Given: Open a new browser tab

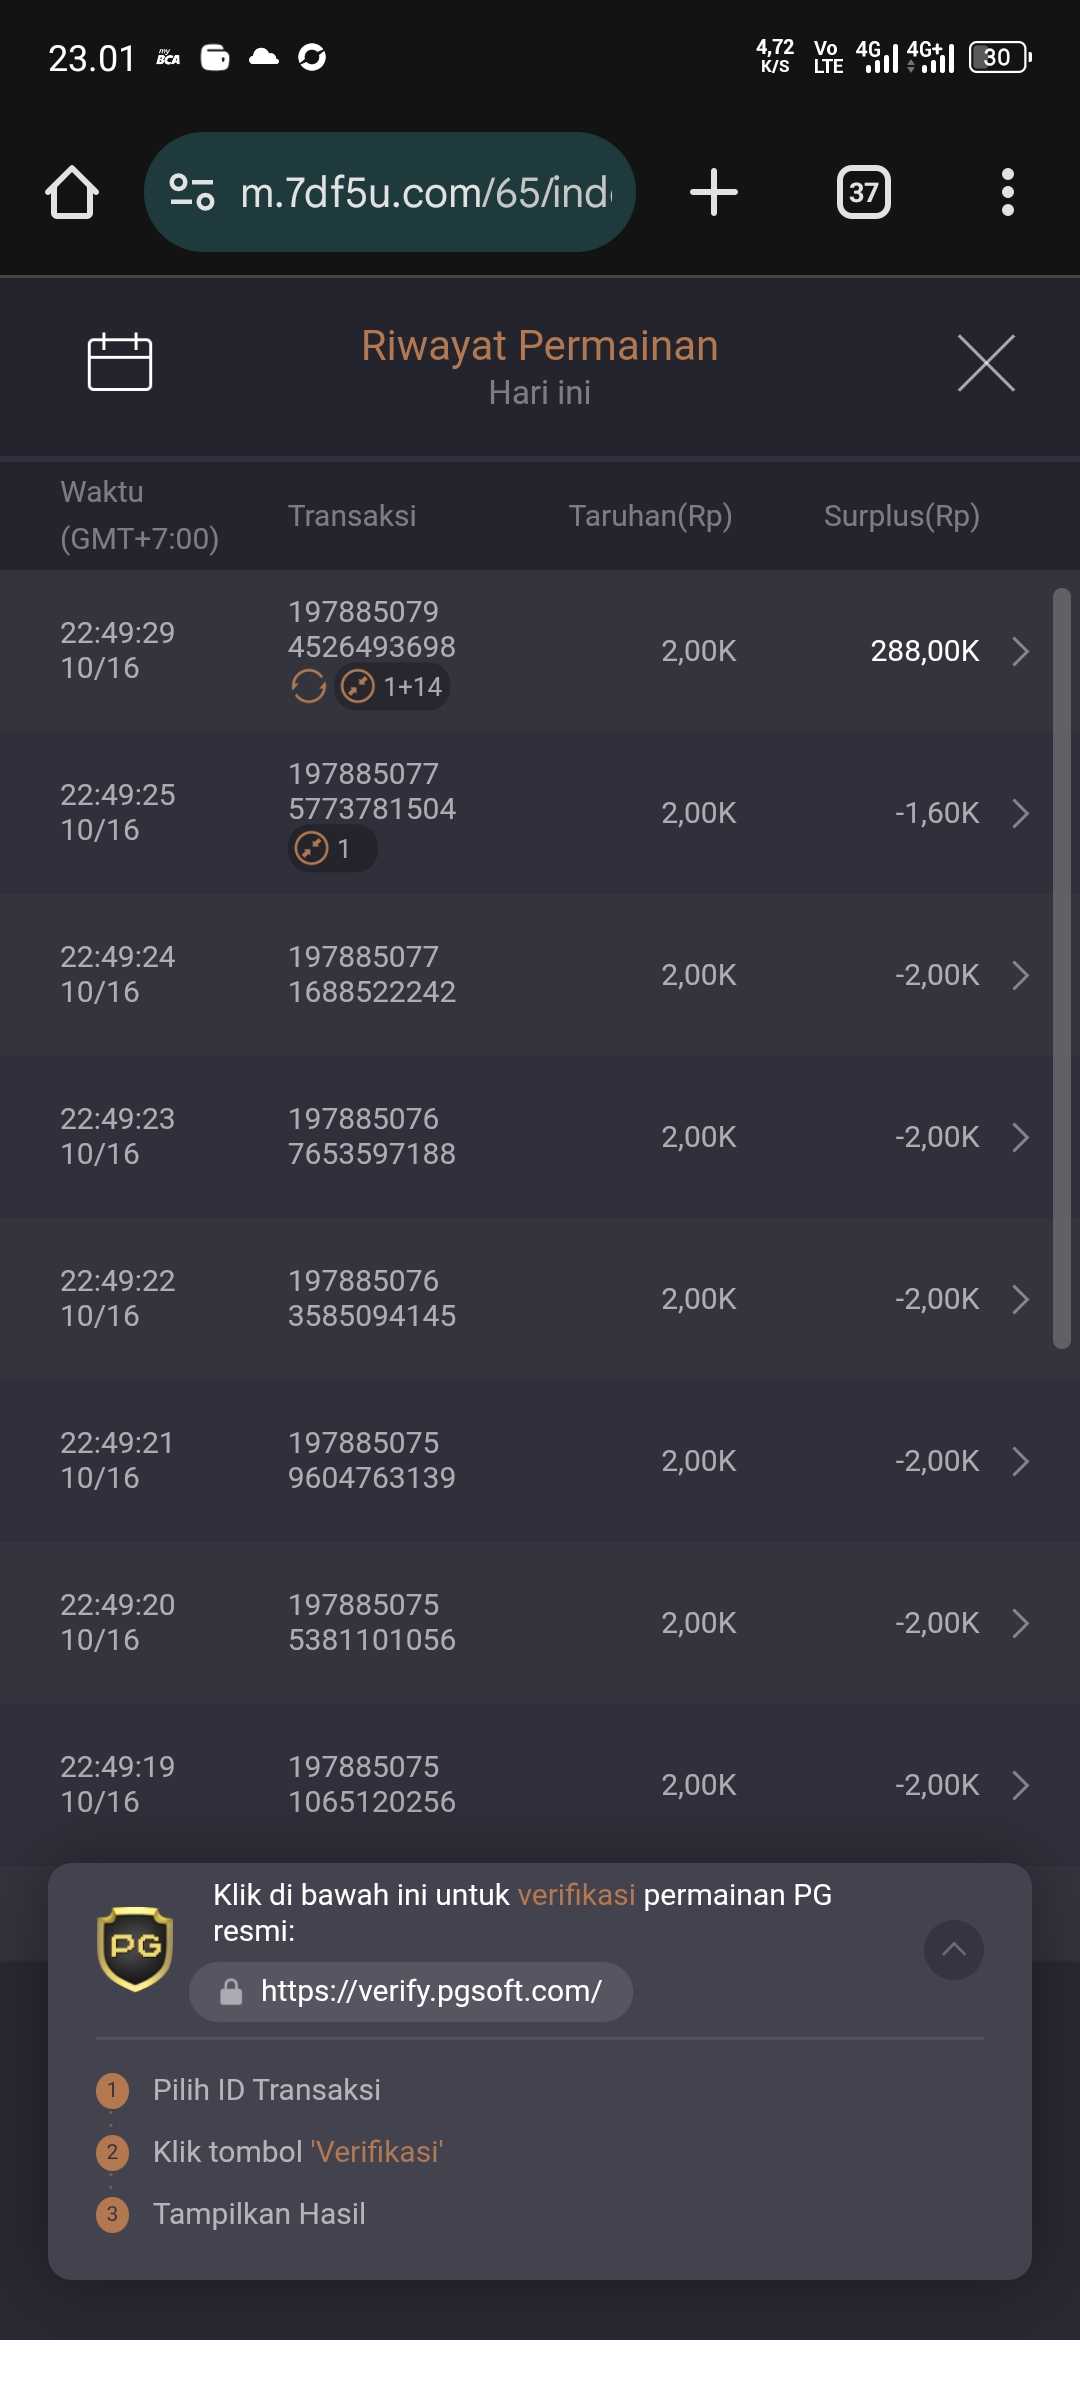Looking at the screenshot, I should 714,192.
